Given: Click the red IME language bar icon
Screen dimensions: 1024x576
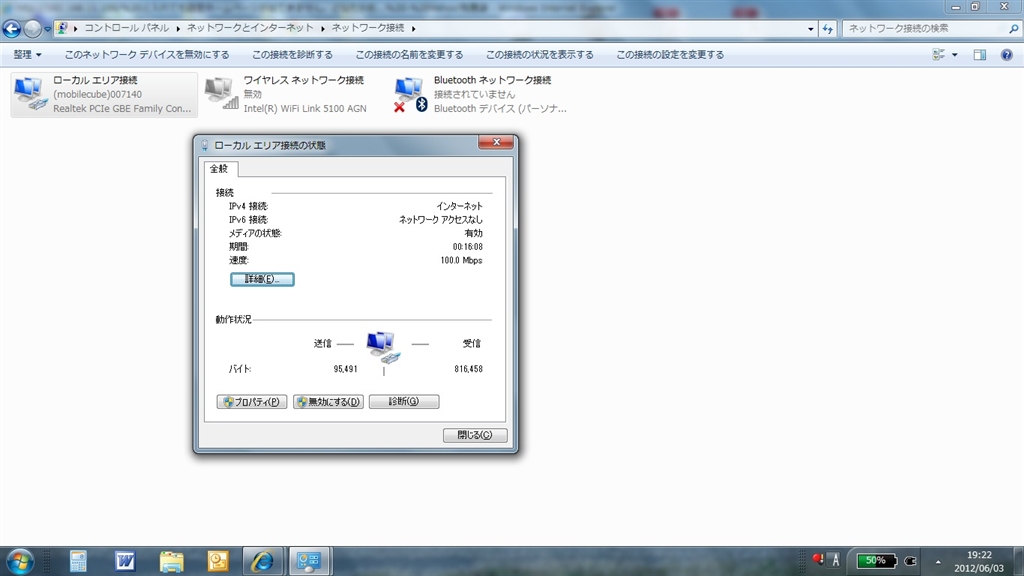Looking at the screenshot, I should coord(818,559).
